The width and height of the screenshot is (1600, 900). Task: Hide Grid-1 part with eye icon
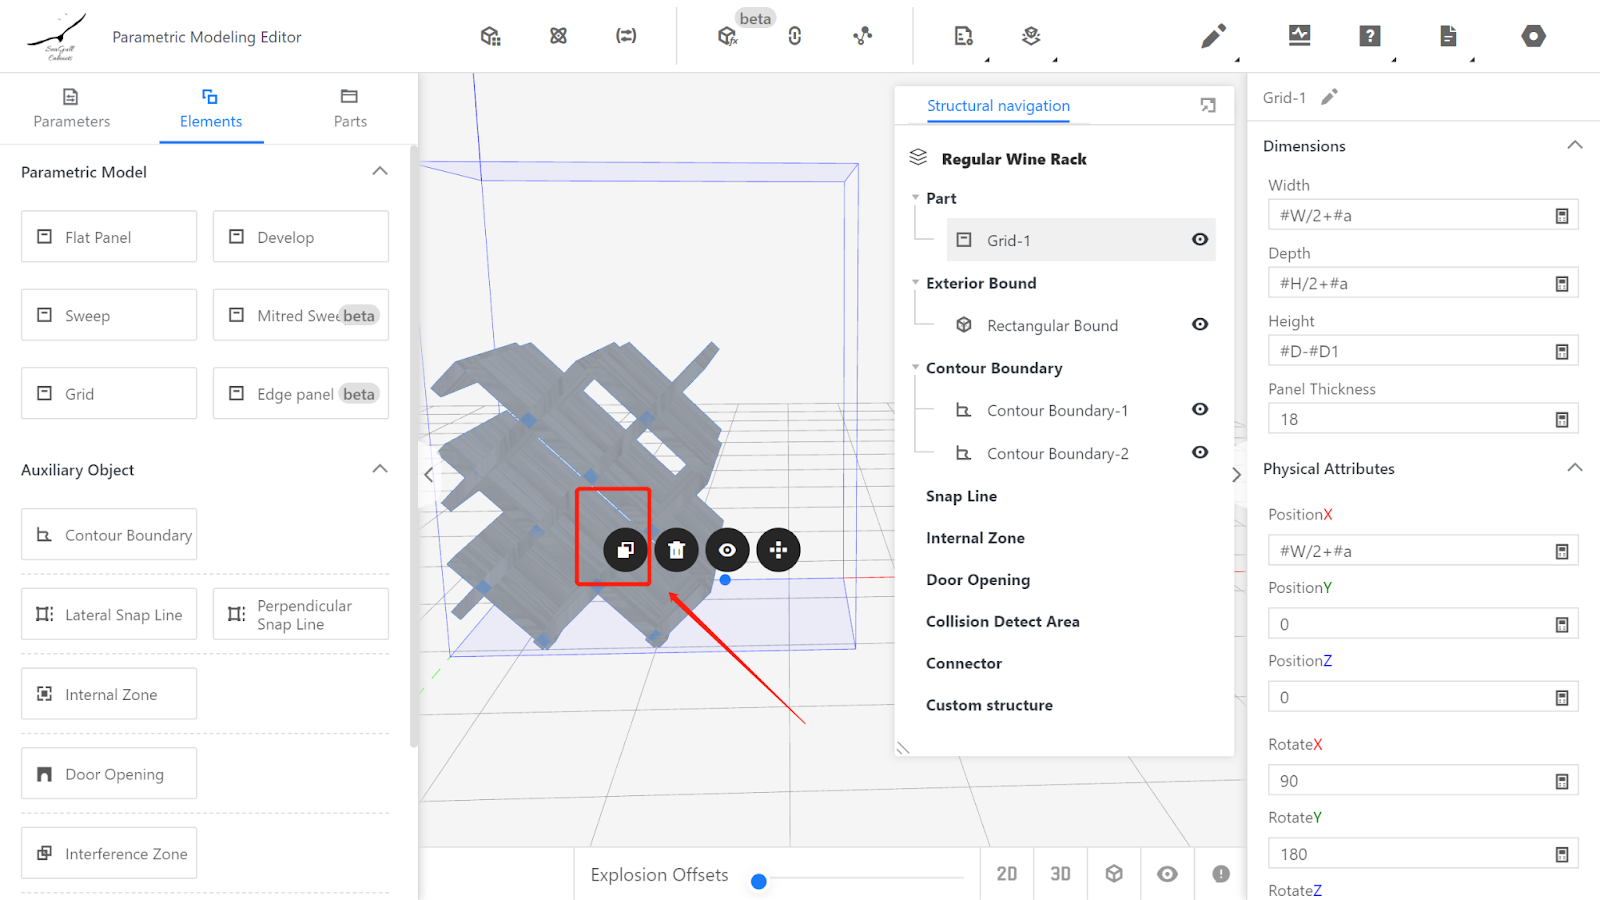tap(1200, 240)
